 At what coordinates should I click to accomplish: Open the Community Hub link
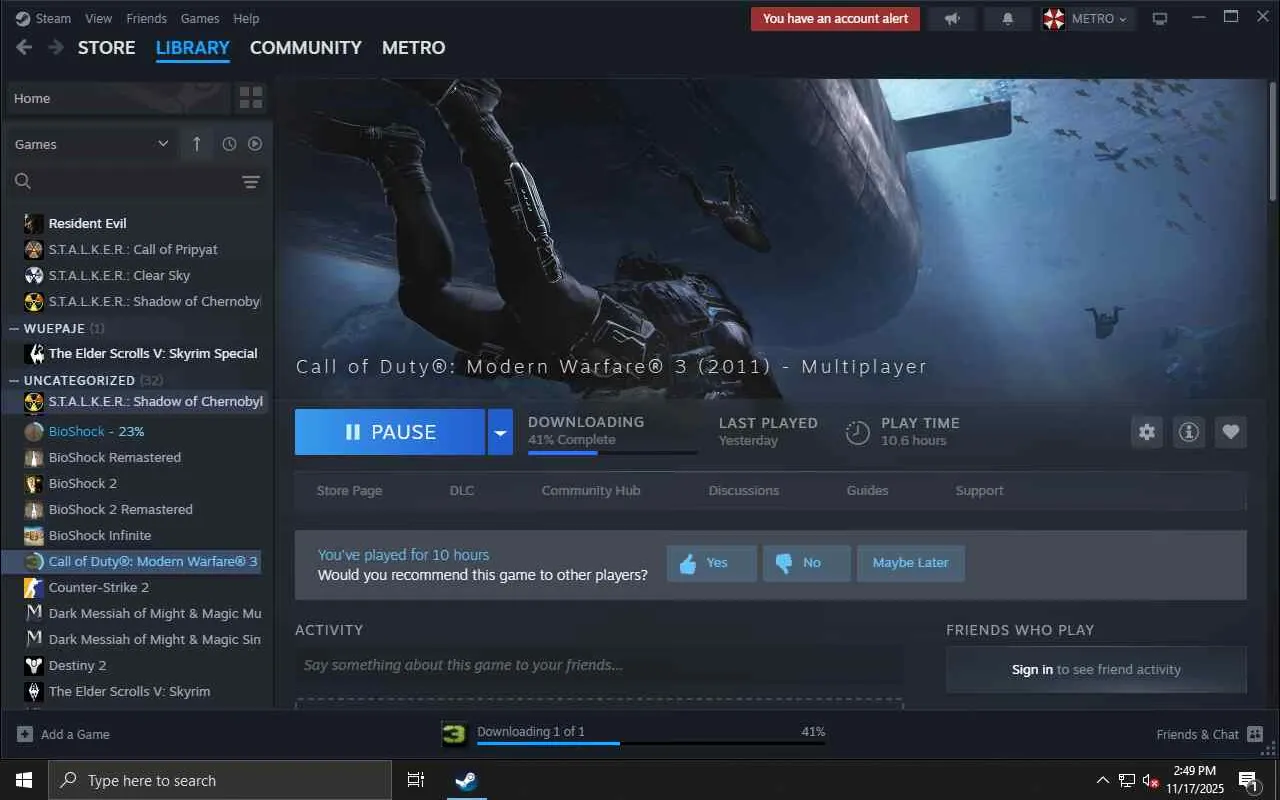(591, 490)
